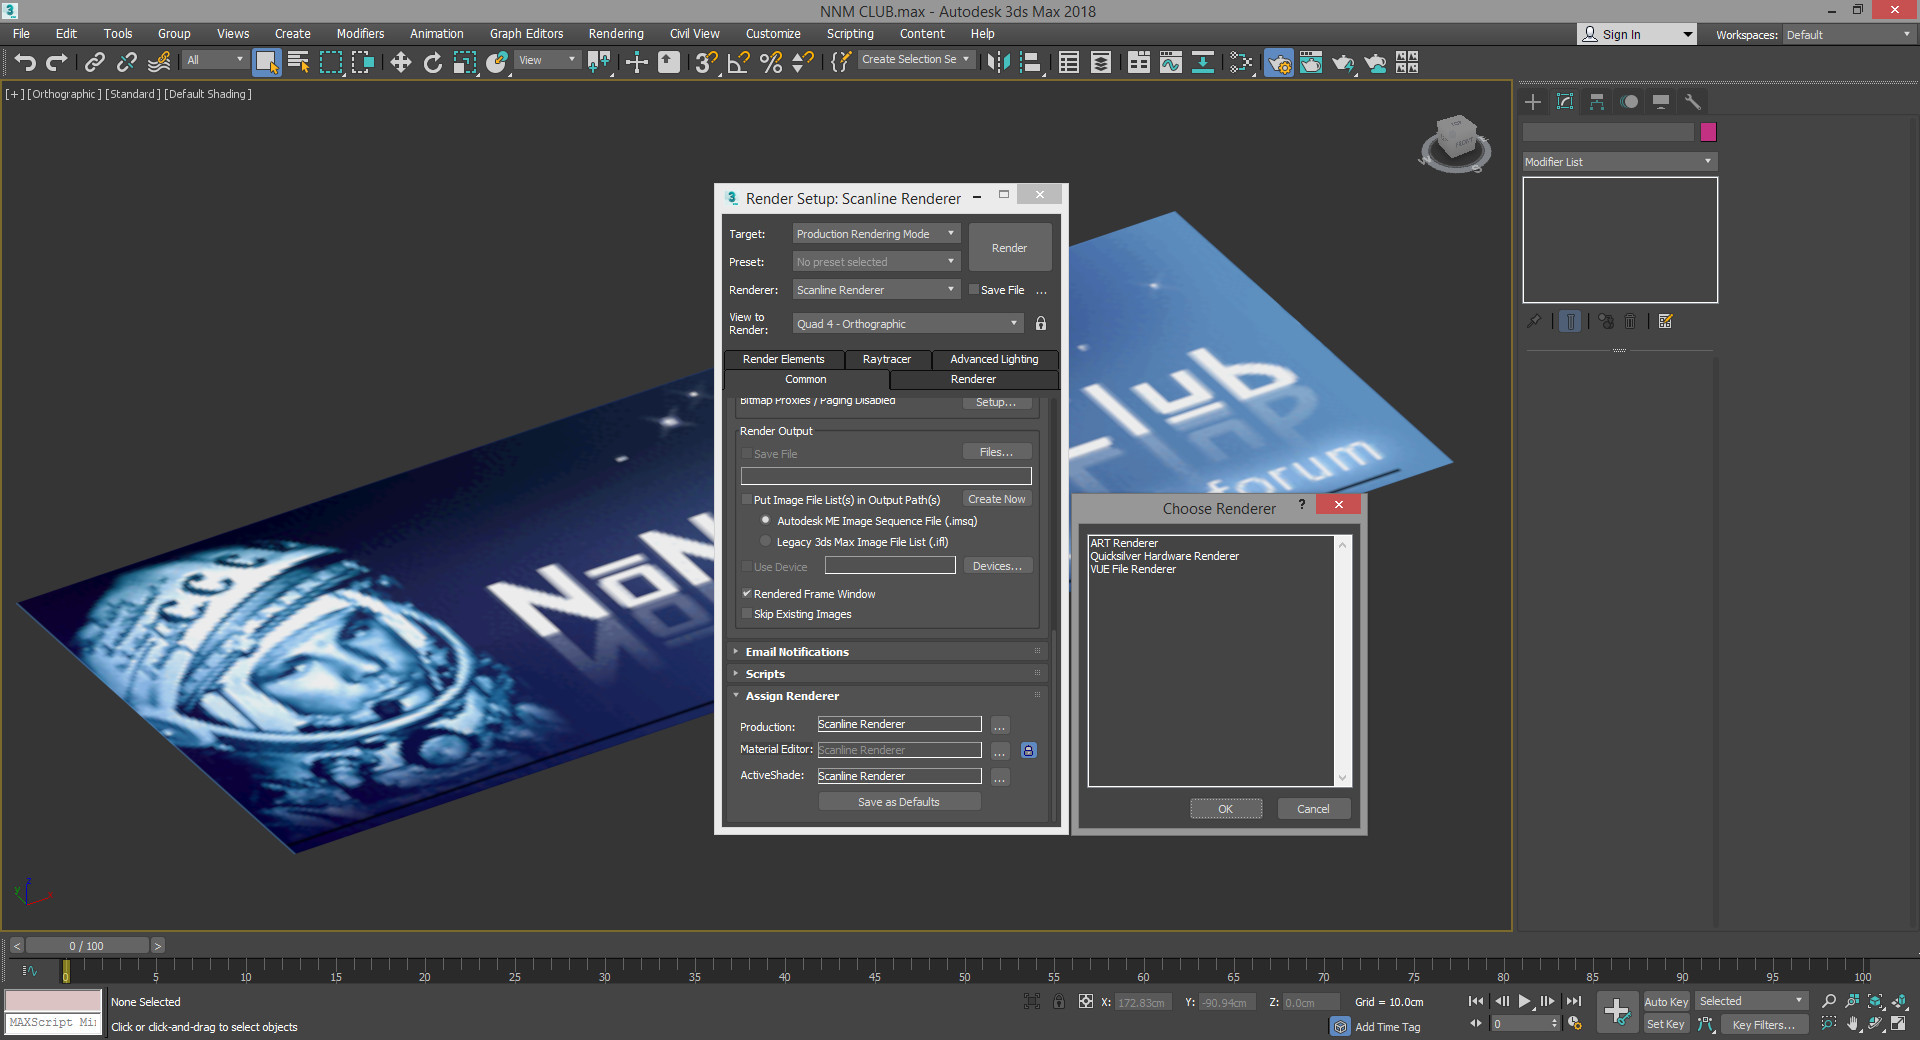Click the Zoom Extents All icon
Screen dimensions: 1920x1040
coord(1899,1001)
